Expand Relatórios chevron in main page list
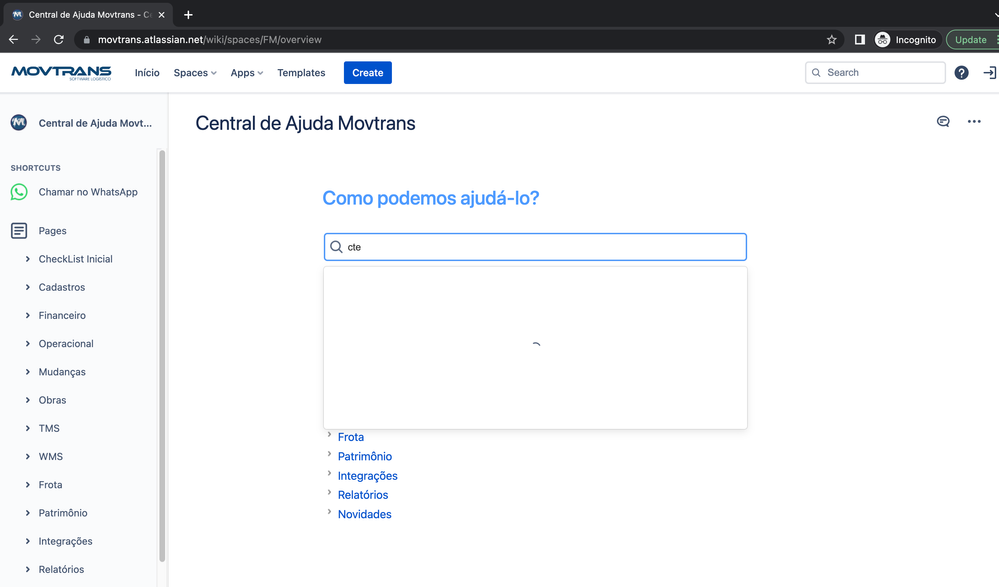 [329, 492]
